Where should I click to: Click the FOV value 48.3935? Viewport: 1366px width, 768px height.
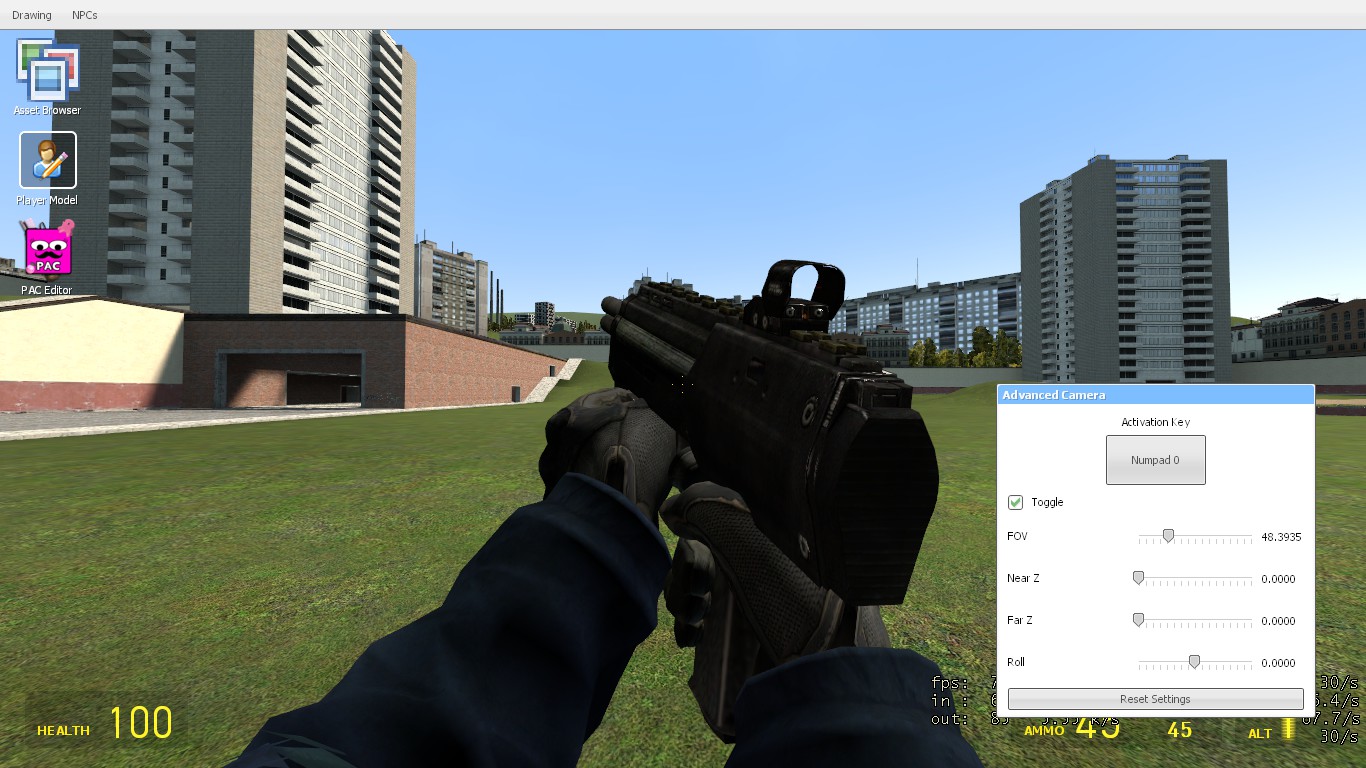[x=1281, y=537]
